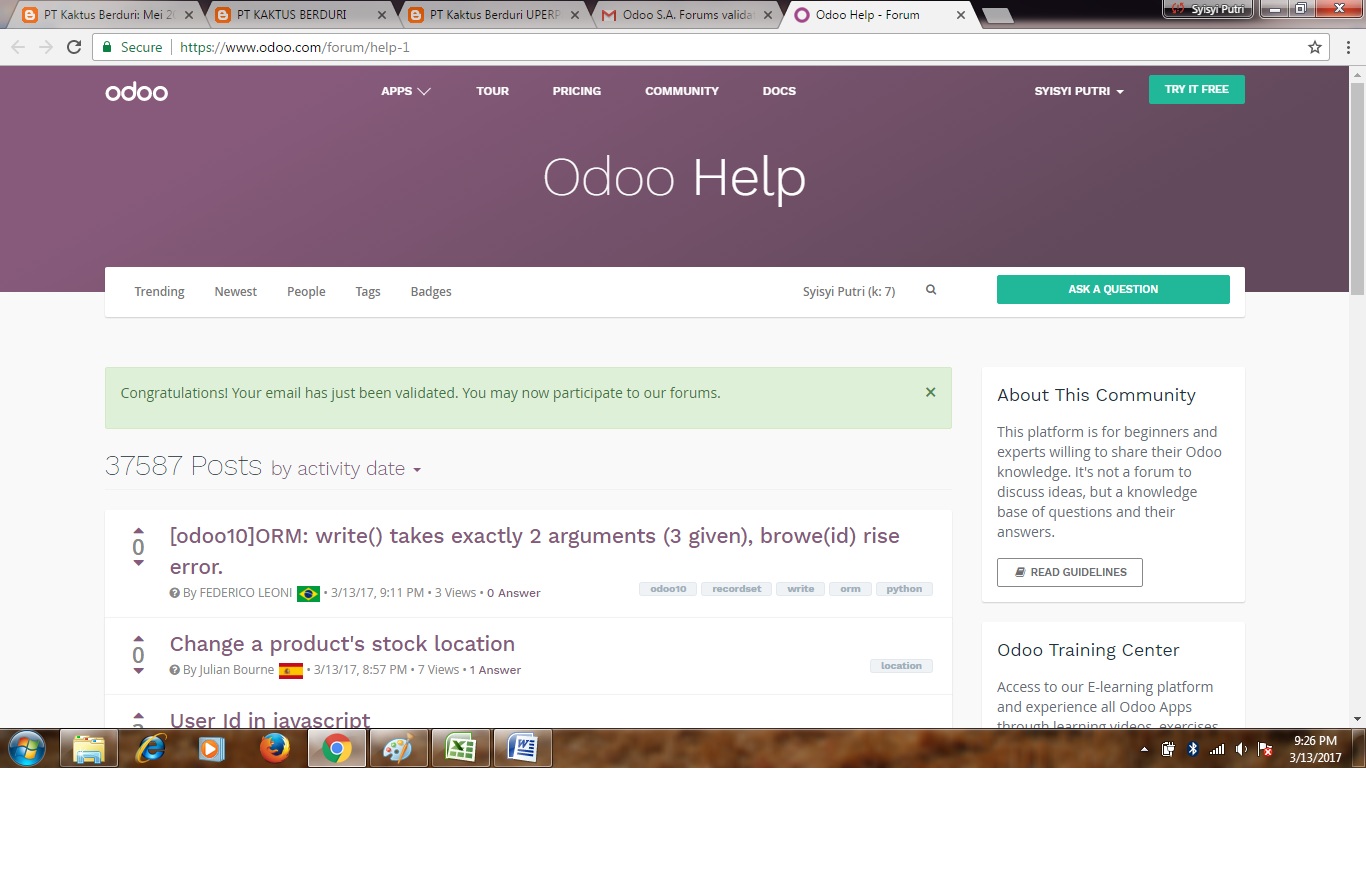1366x880 pixels.
Task: Click the volume speaker tray icon
Action: click(1241, 749)
